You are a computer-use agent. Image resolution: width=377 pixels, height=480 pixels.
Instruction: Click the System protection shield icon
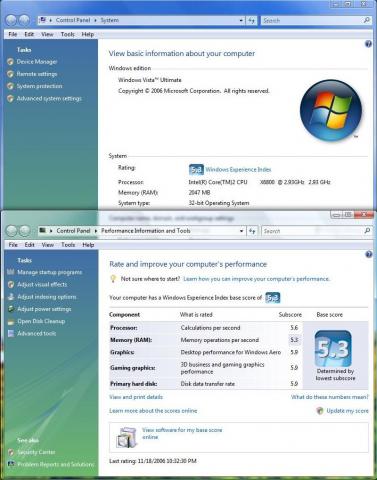(10, 86)
